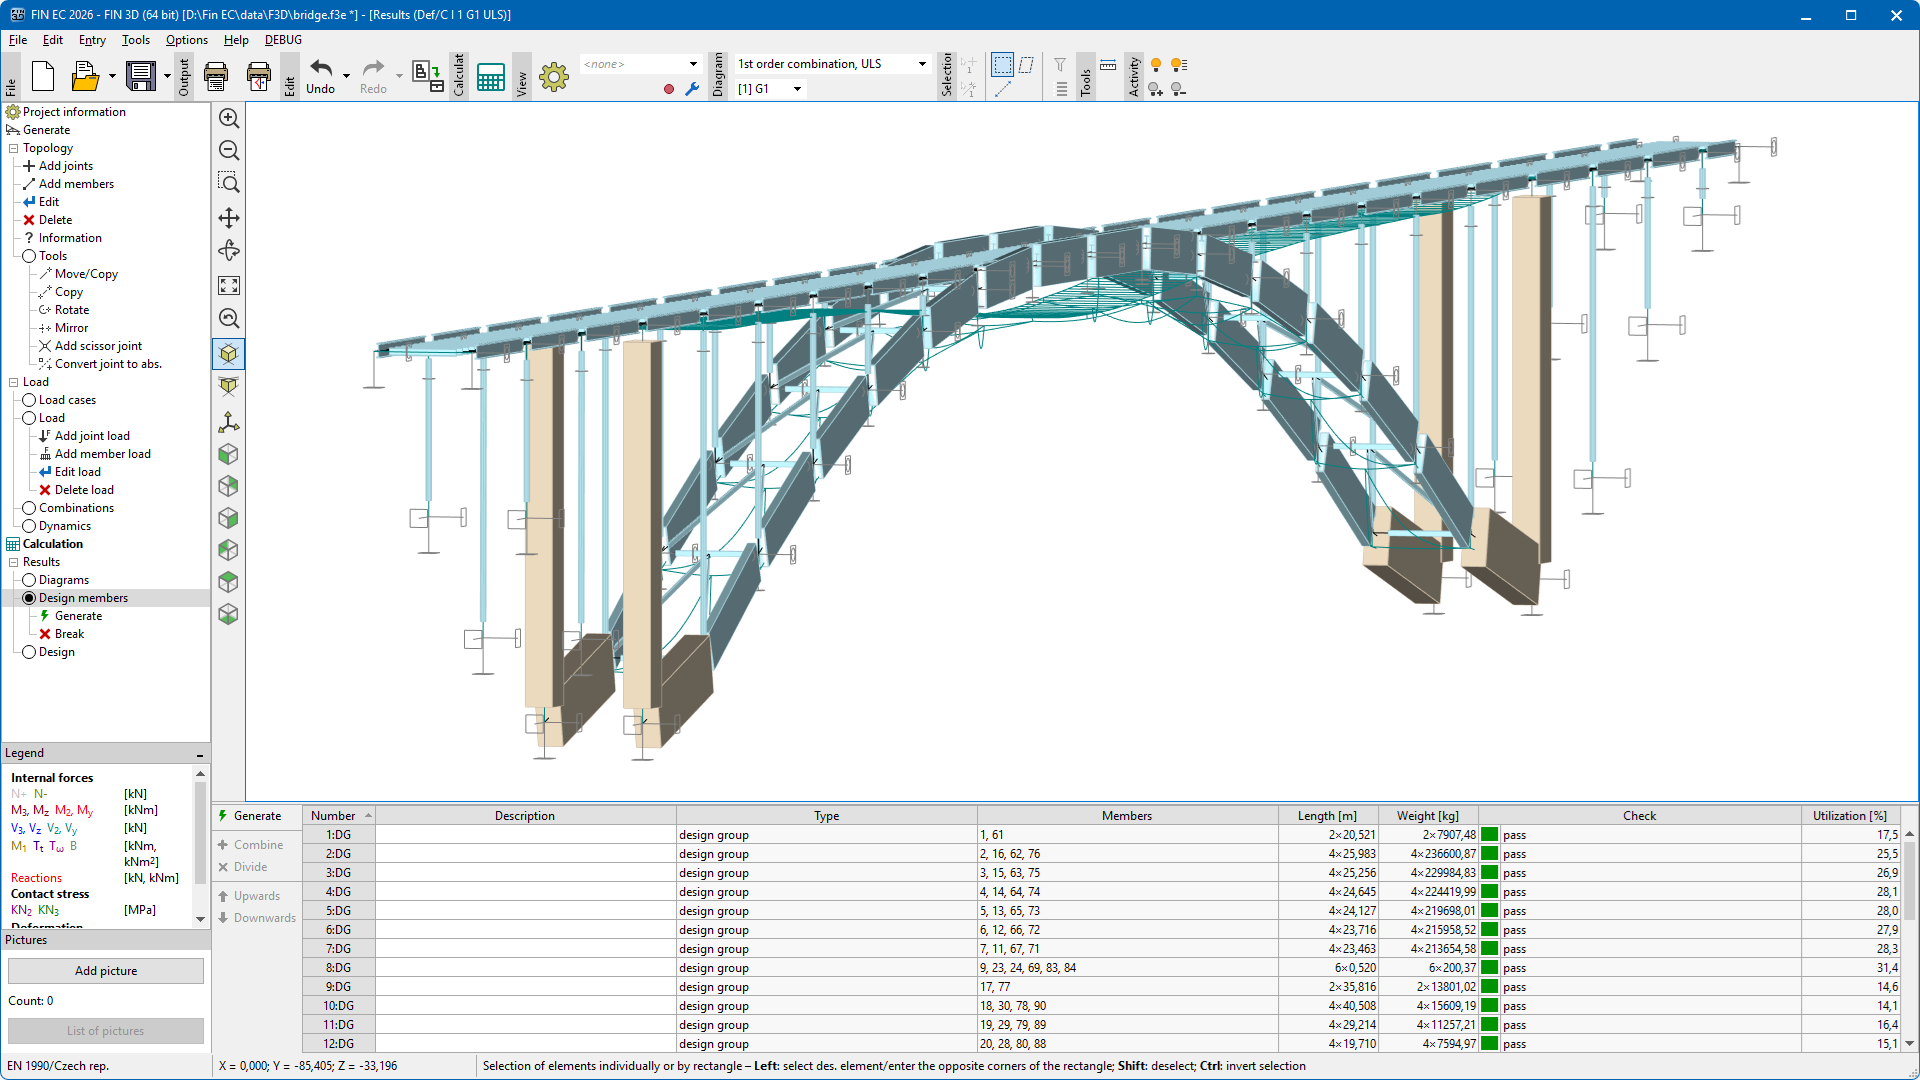Click the calculator grid icon in toolbar
The height and width of the screenshot is (1080, 1920).
[490, 77]
